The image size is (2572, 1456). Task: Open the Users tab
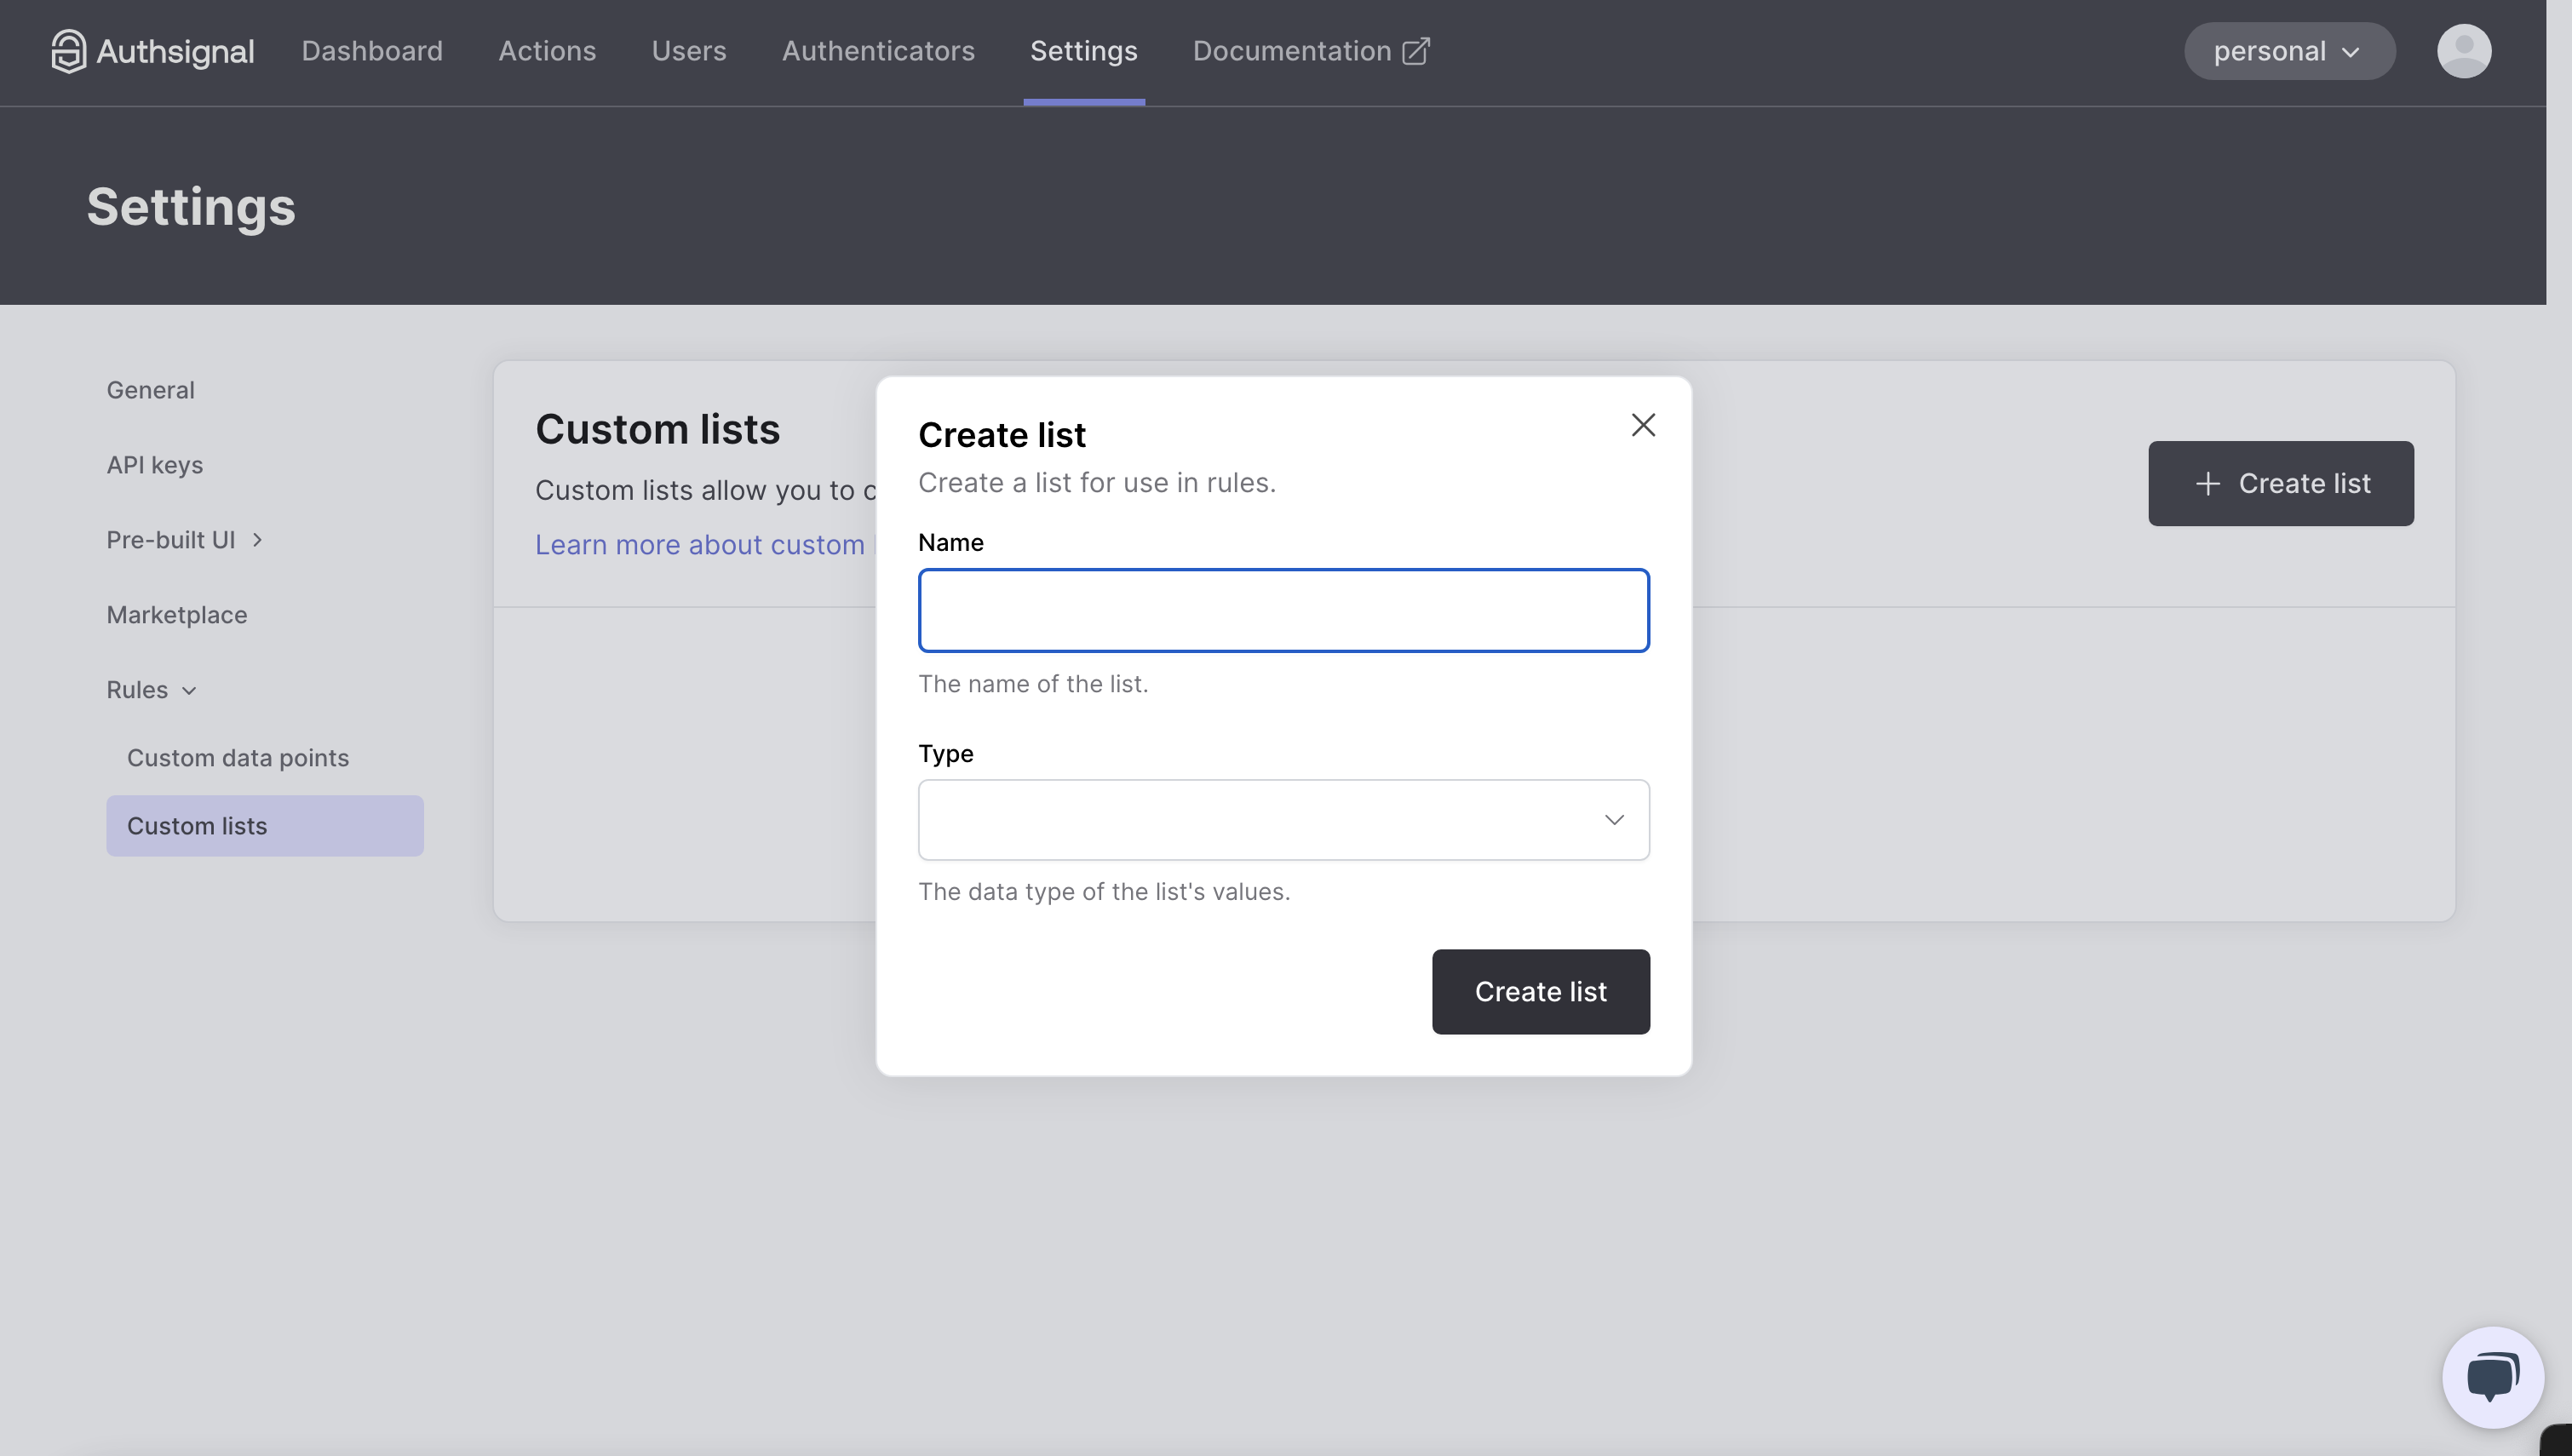point(689,51)
